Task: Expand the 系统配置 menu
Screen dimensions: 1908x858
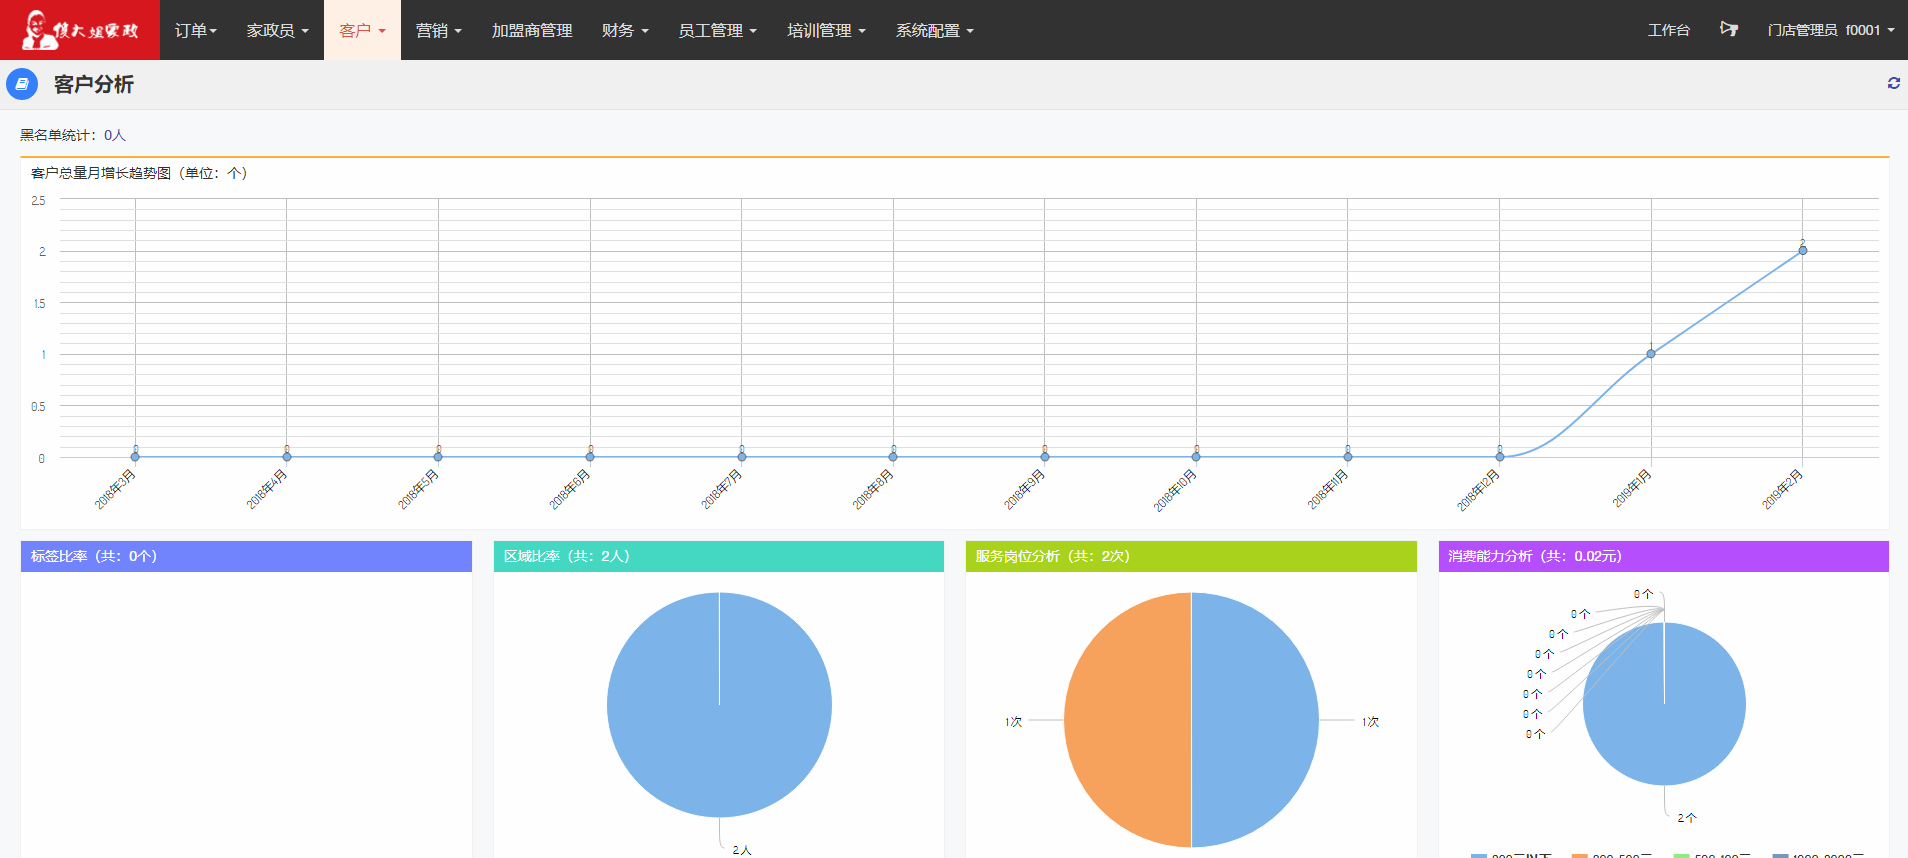Action: (935, 30)
